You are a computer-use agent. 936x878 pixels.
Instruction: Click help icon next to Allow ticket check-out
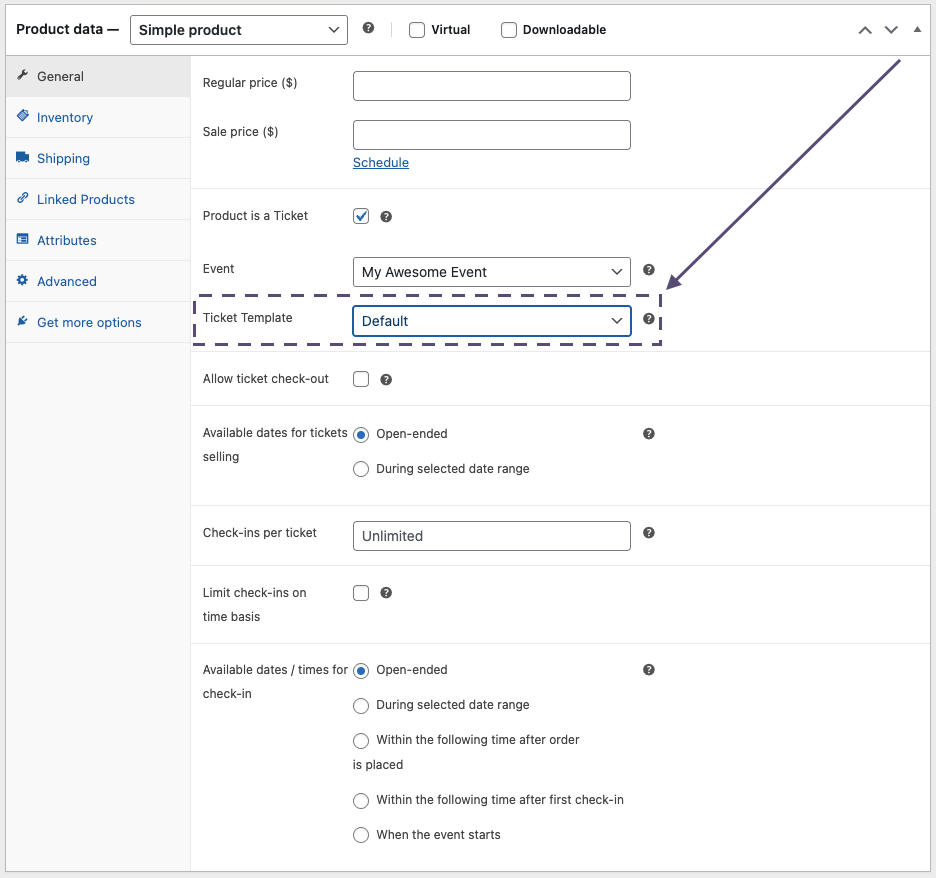click(386, 380)
